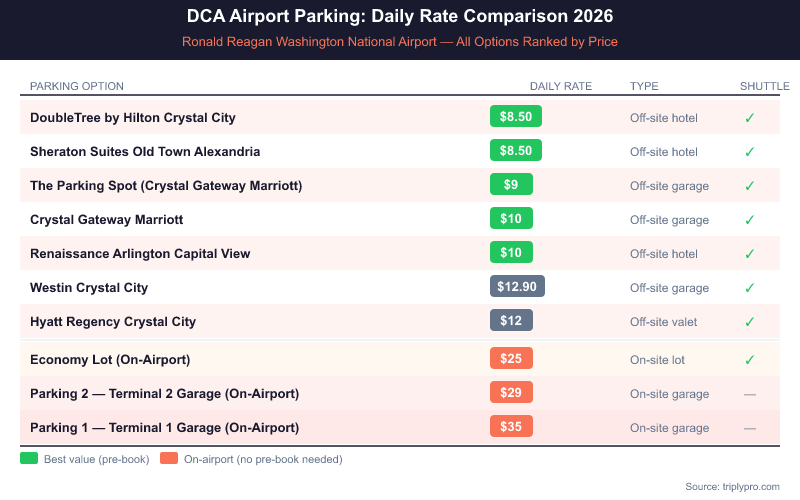Click the $25 Economy Lot rate badge
The width and height of the screenshot is (800, 500).
511,359
